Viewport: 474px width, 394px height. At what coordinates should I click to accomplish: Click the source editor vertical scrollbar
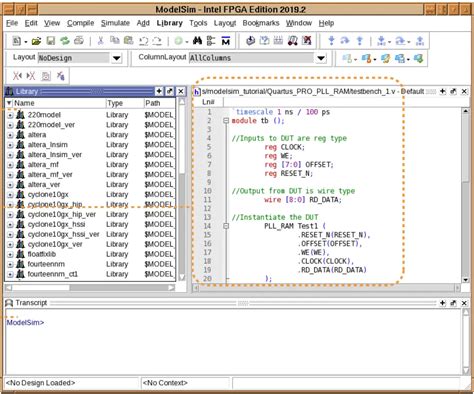[466, 195]
